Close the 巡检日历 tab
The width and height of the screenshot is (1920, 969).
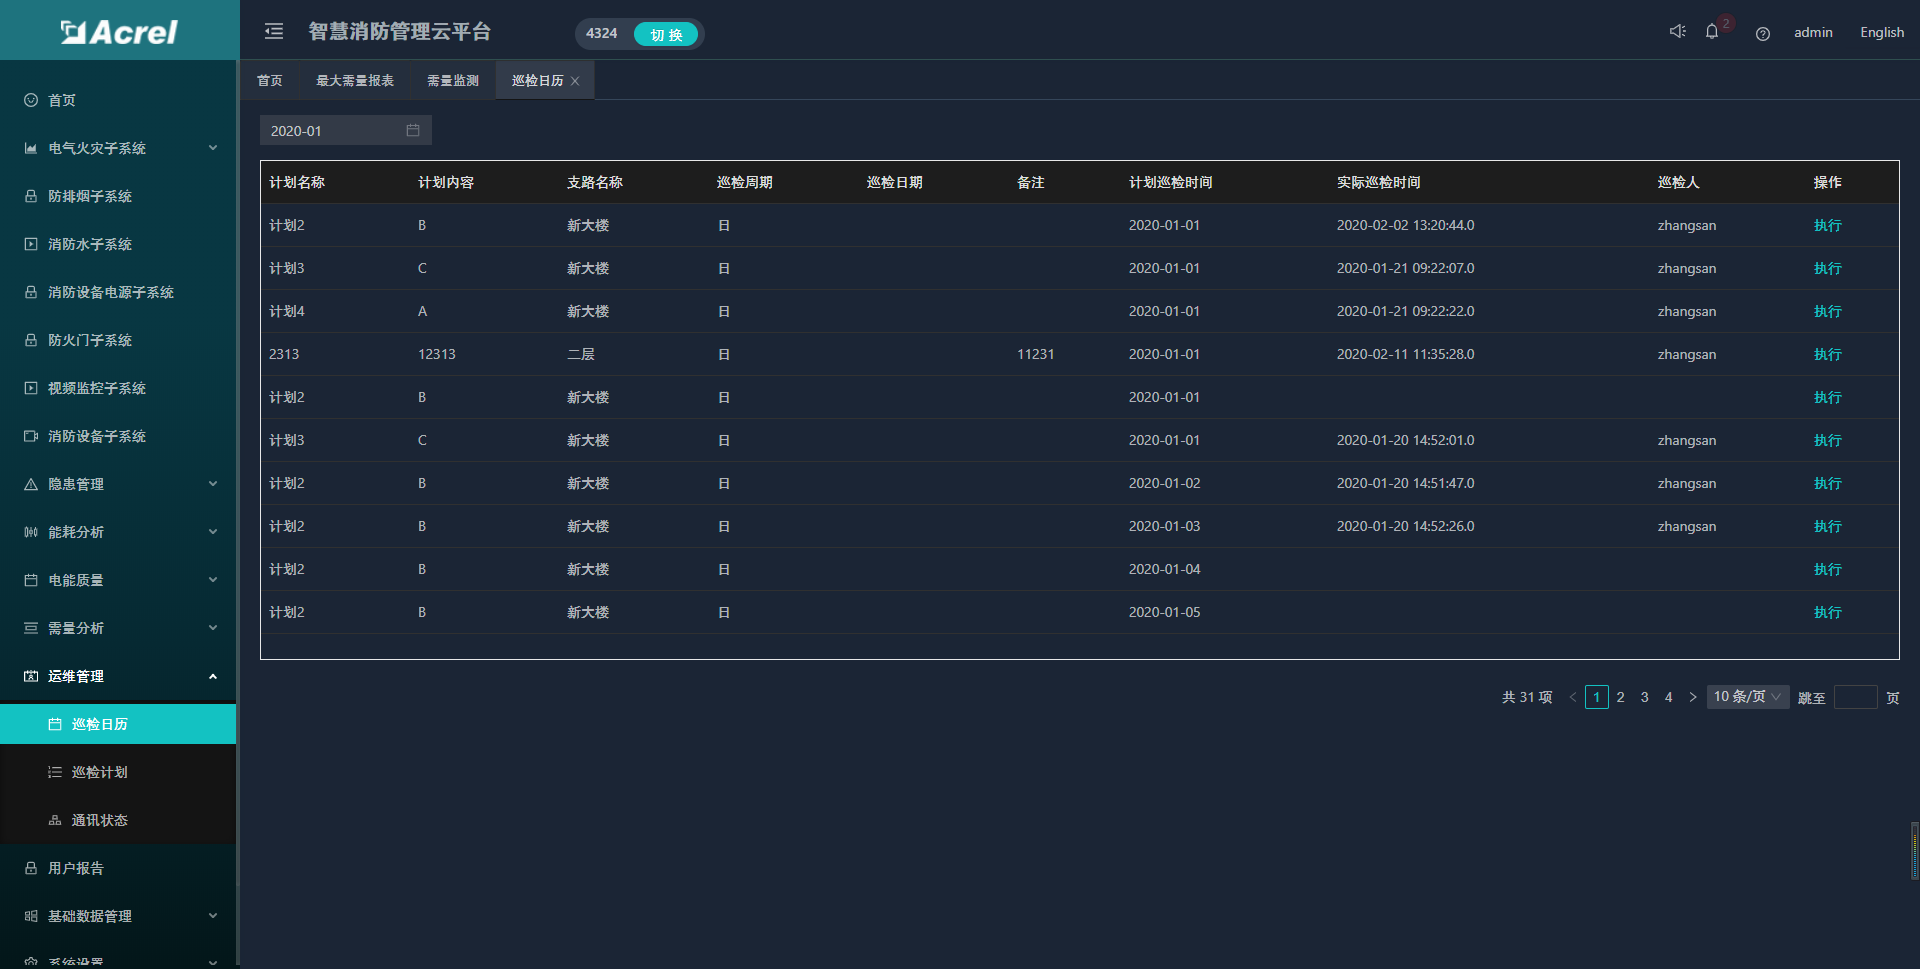575,82
